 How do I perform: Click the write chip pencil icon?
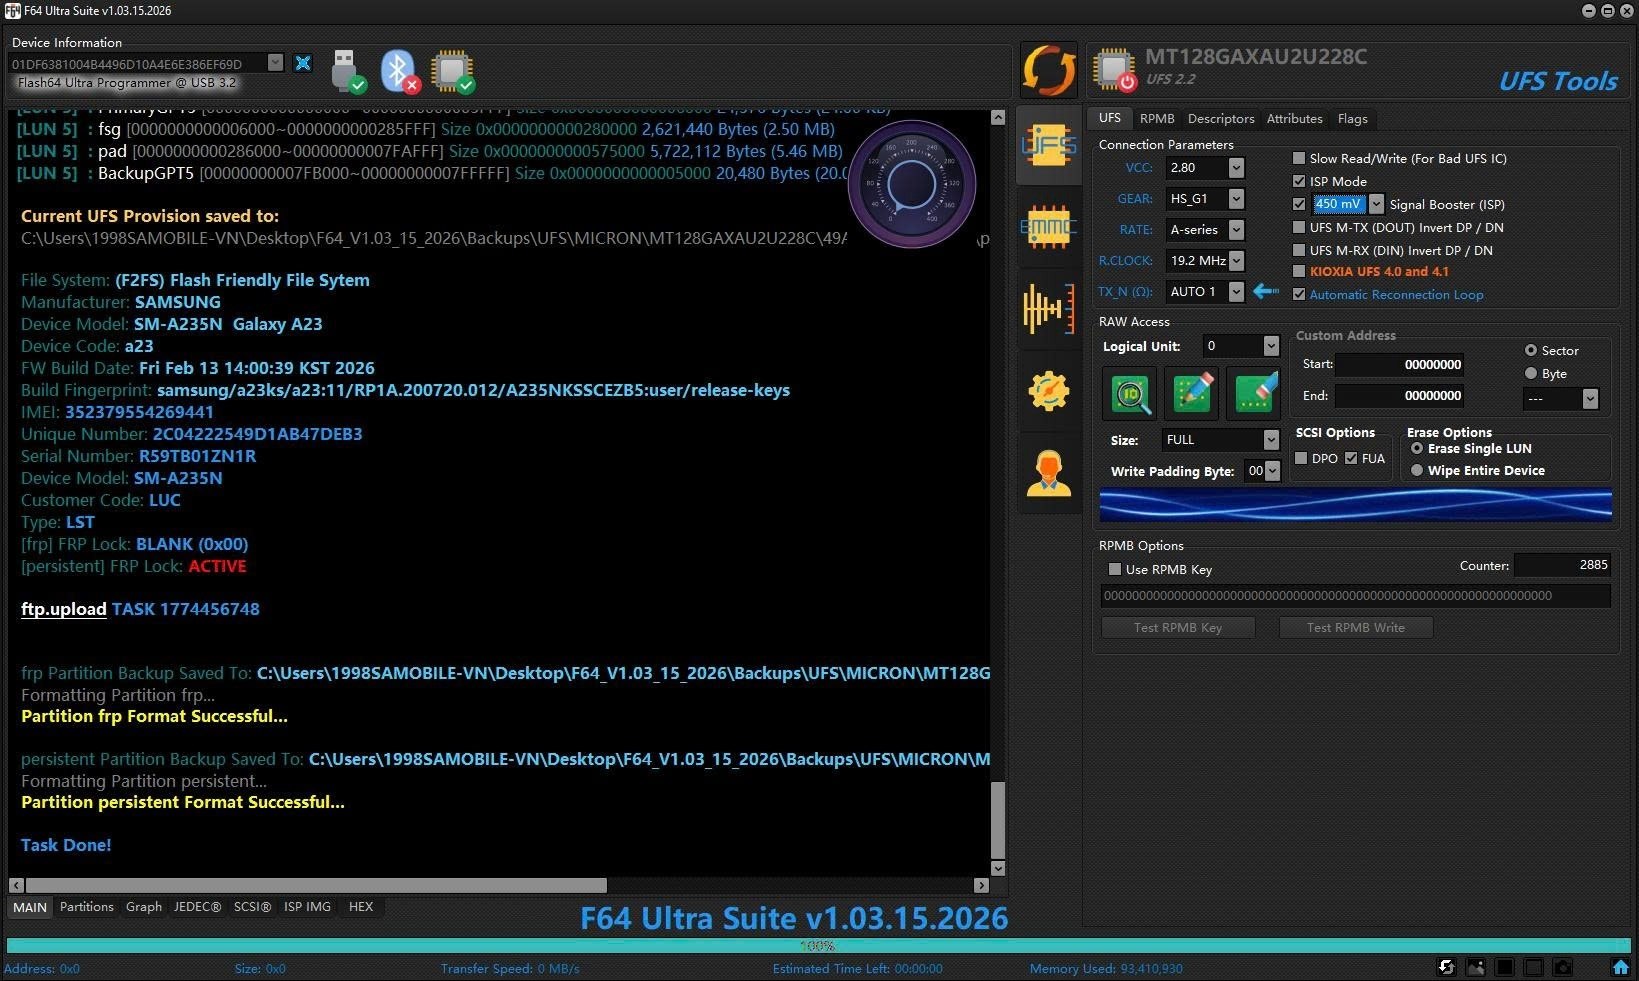(x=1192, y=392)
